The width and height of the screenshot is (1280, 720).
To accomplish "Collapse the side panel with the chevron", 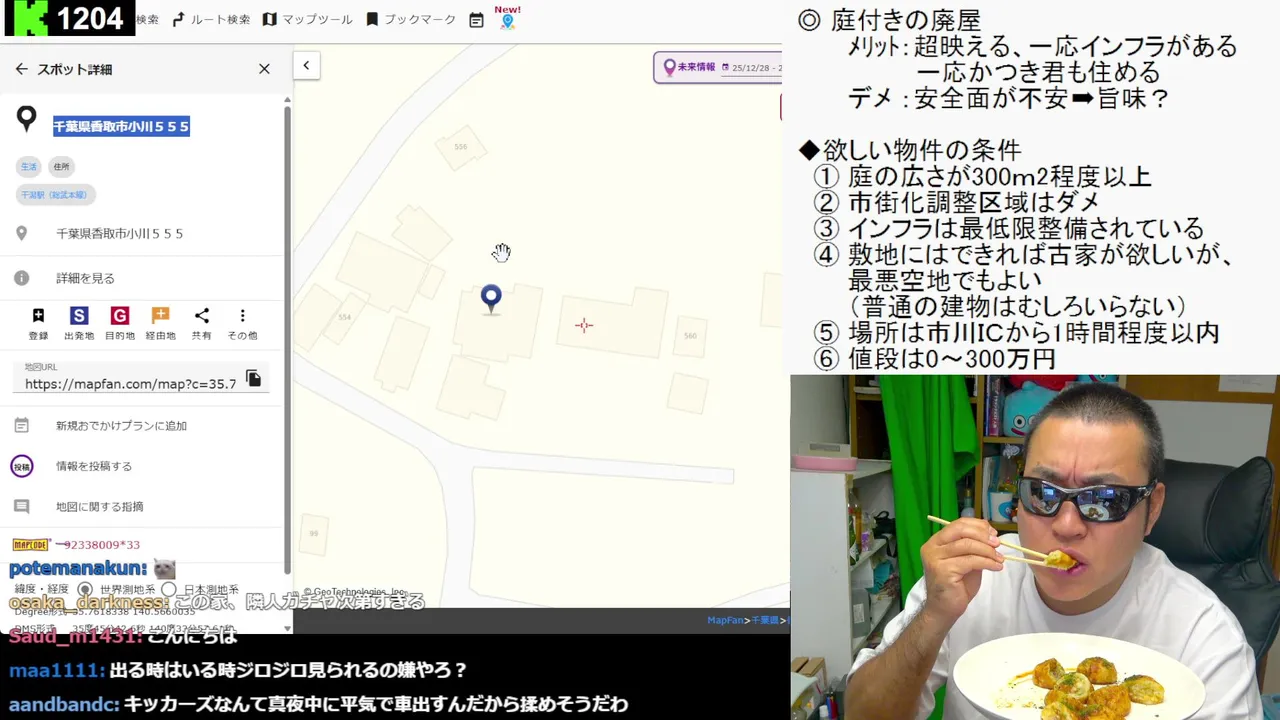I will click(x=306, y=65).
